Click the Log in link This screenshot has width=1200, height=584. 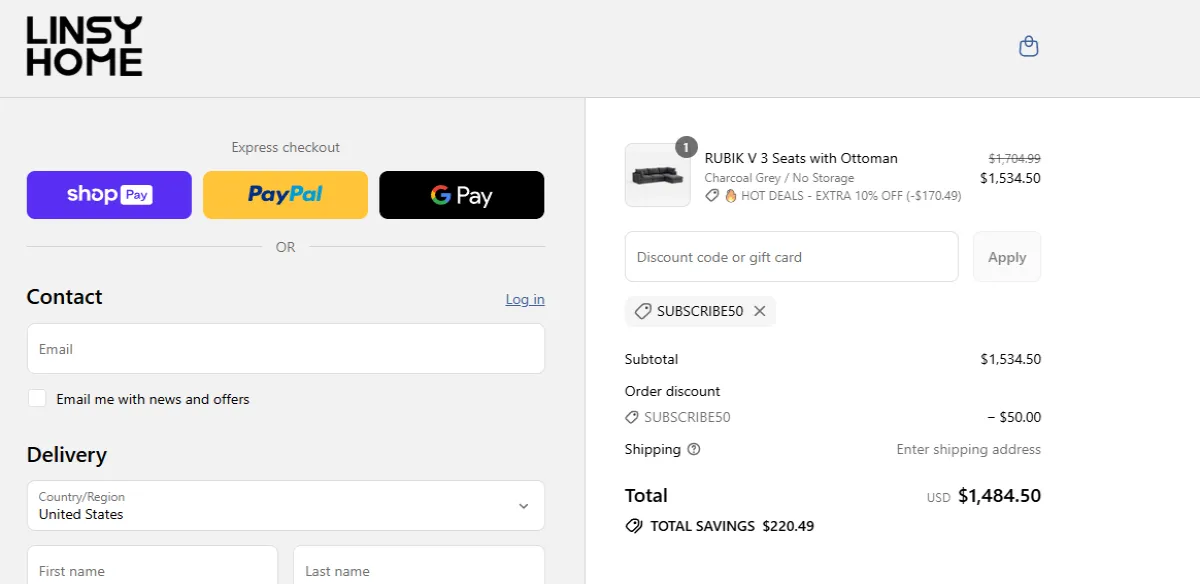coord(524,299)
